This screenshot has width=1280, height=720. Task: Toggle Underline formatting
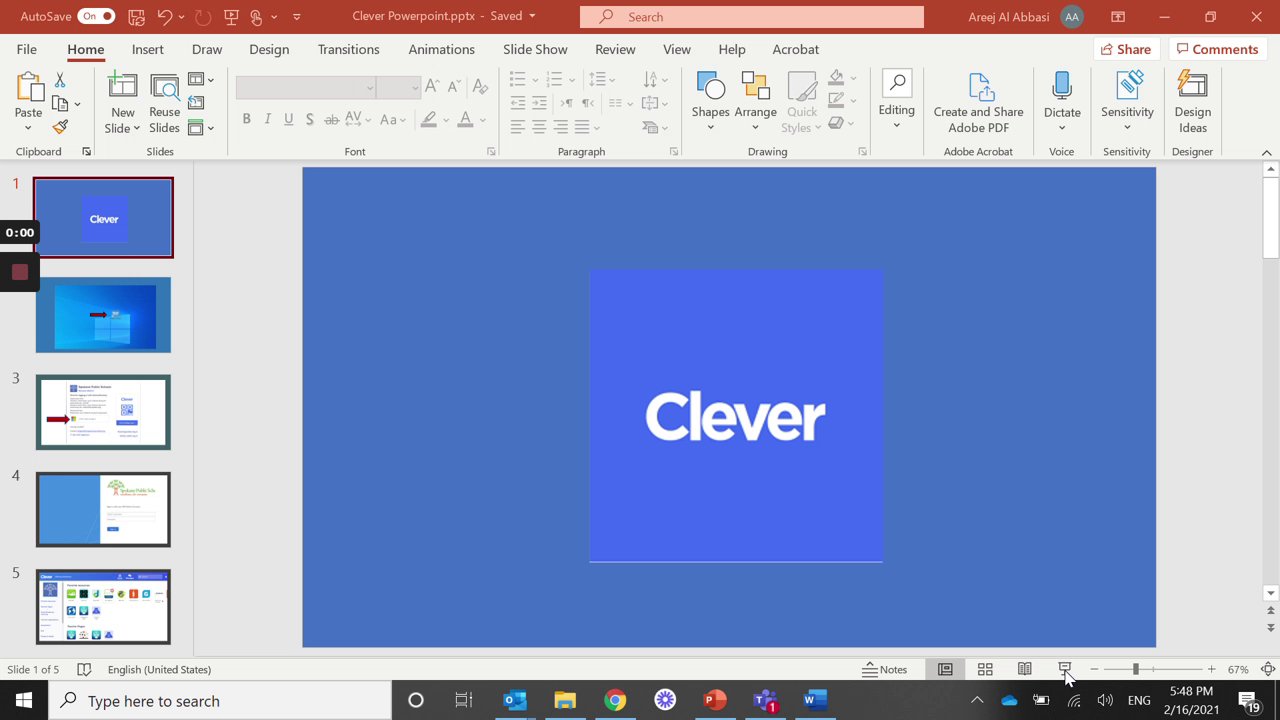[x=289, y=120]
